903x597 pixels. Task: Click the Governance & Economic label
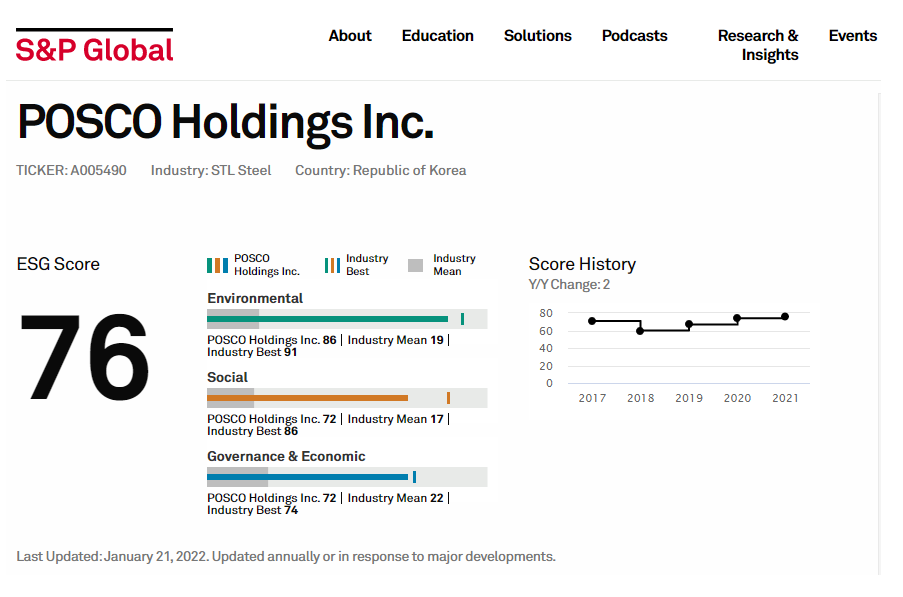point(286,456)
